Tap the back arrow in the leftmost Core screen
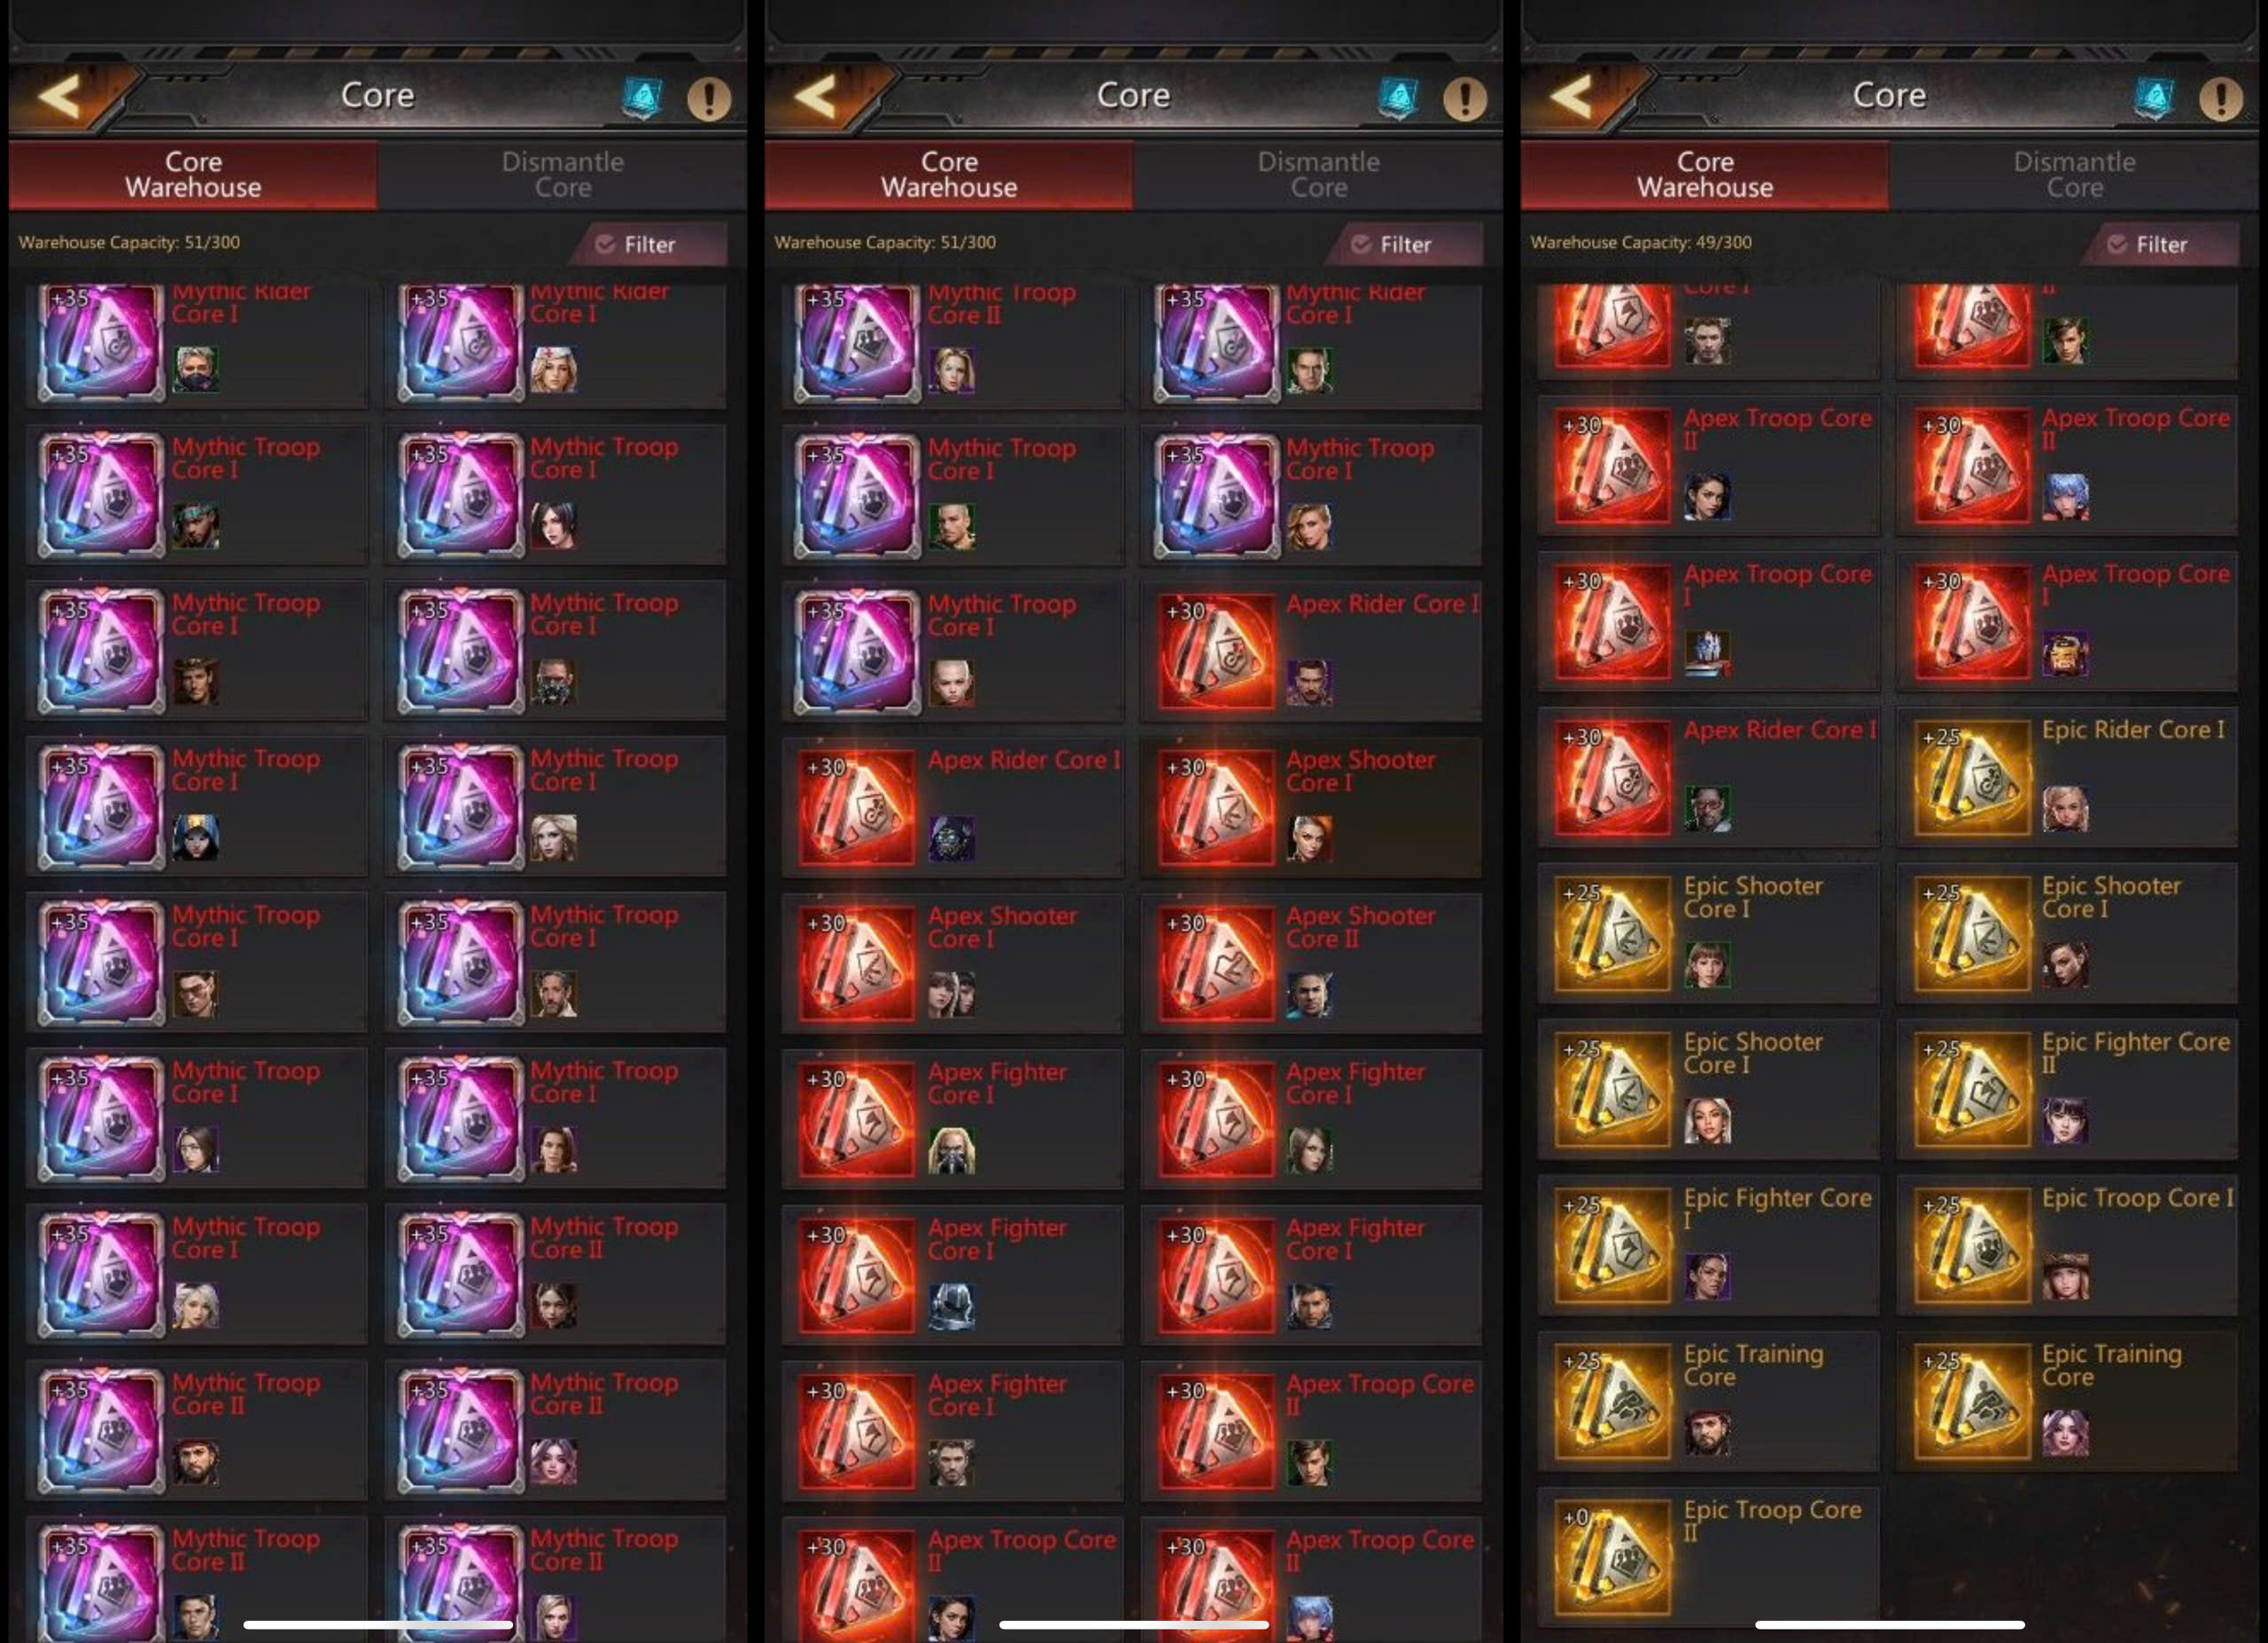Image resolution: width=2268 pixels, height=1643 pixels. (61, 97)
